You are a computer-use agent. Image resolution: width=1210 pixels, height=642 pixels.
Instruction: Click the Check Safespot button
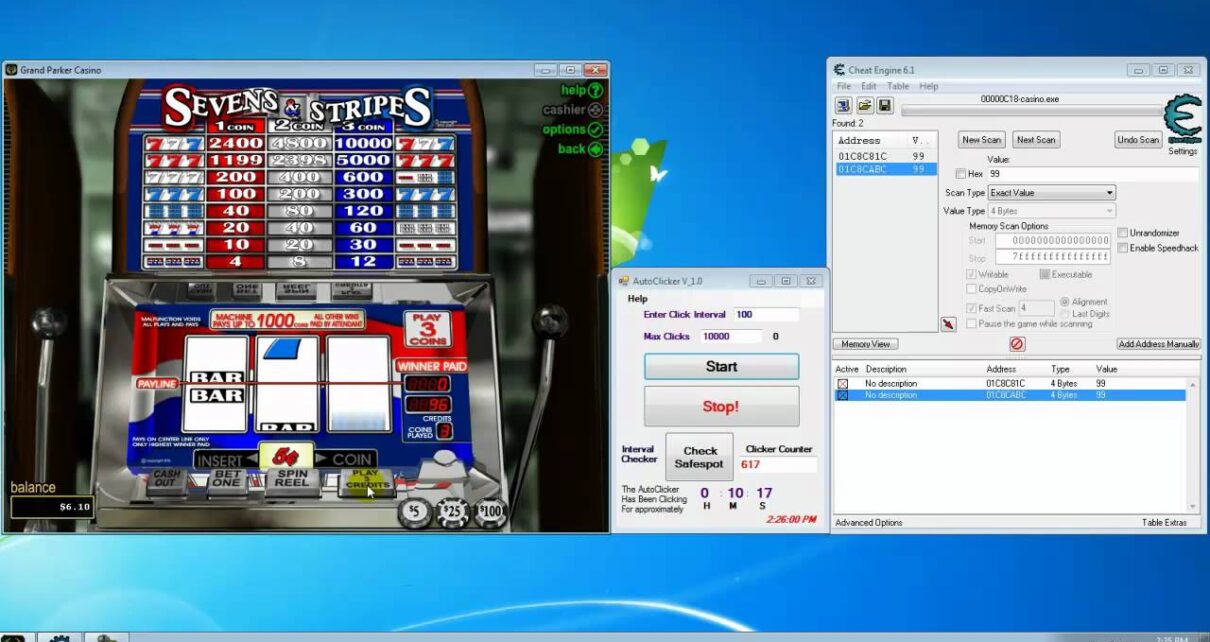click(x=699, y=457)
